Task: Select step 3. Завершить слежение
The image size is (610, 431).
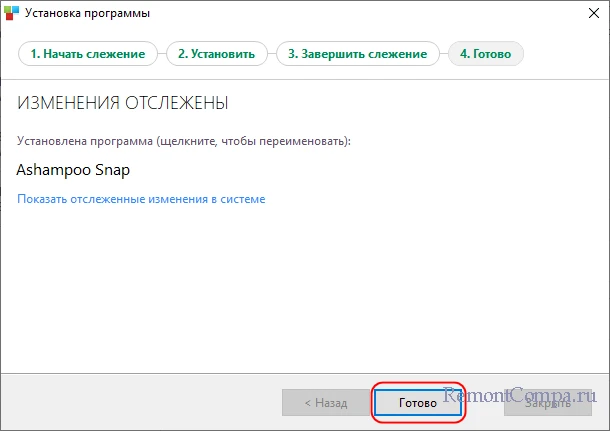Action: tap(358, 54)
